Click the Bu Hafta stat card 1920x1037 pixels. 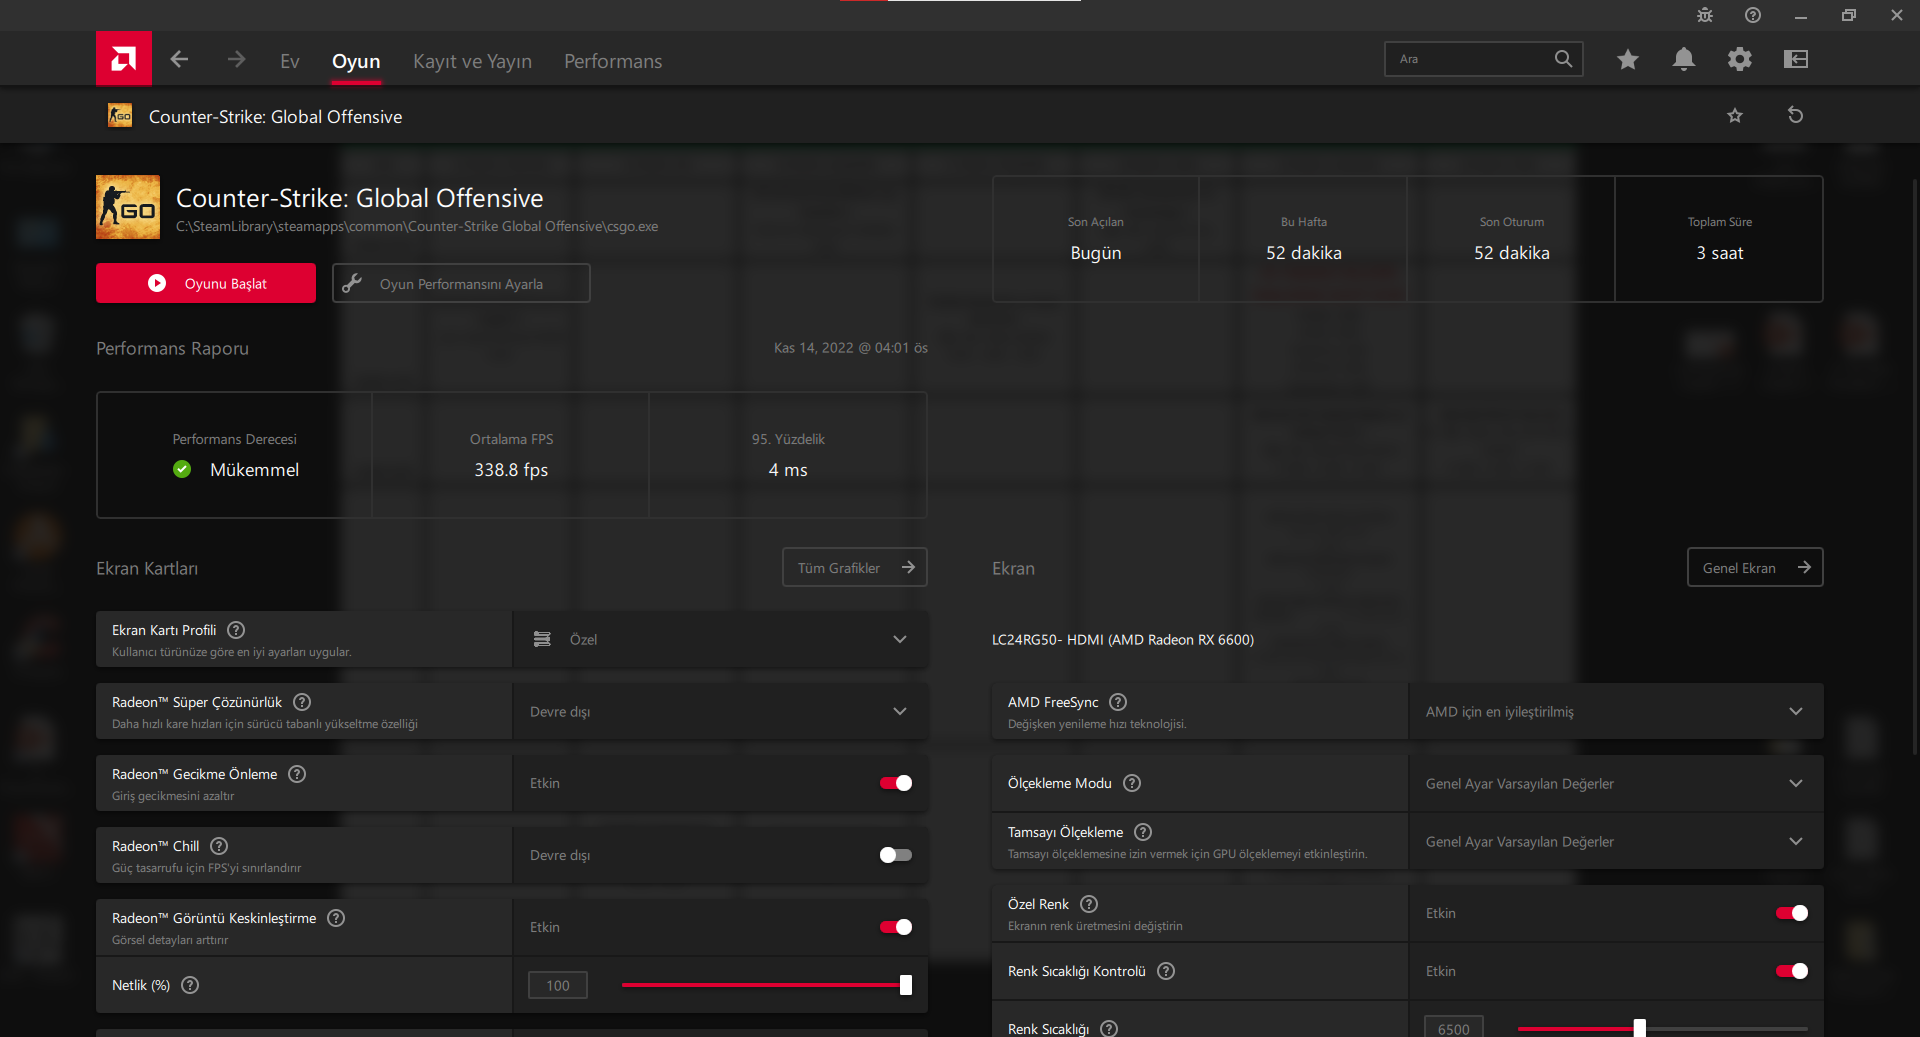(1304, 239)
